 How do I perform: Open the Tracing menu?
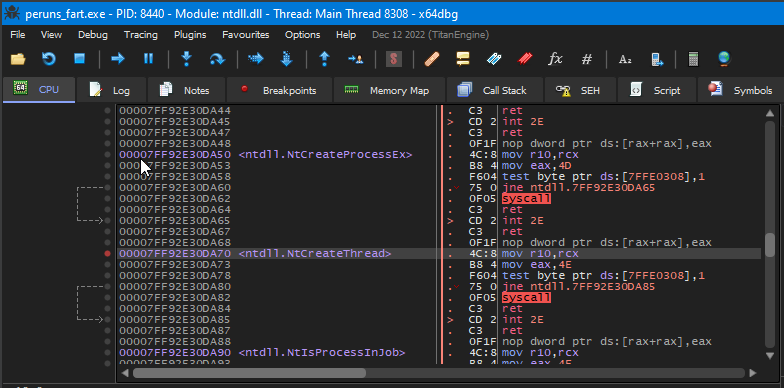(x=140, y=34)
